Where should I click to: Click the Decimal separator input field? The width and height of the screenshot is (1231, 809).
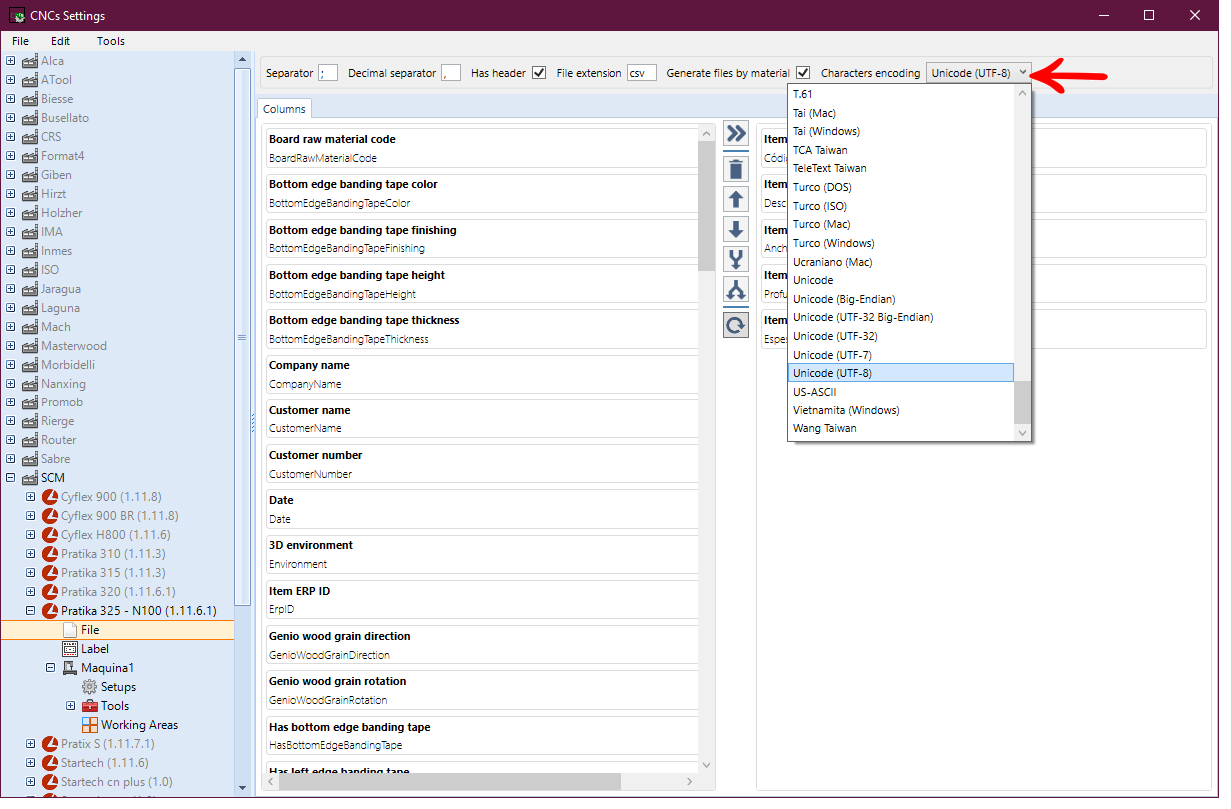pos(451,73)
